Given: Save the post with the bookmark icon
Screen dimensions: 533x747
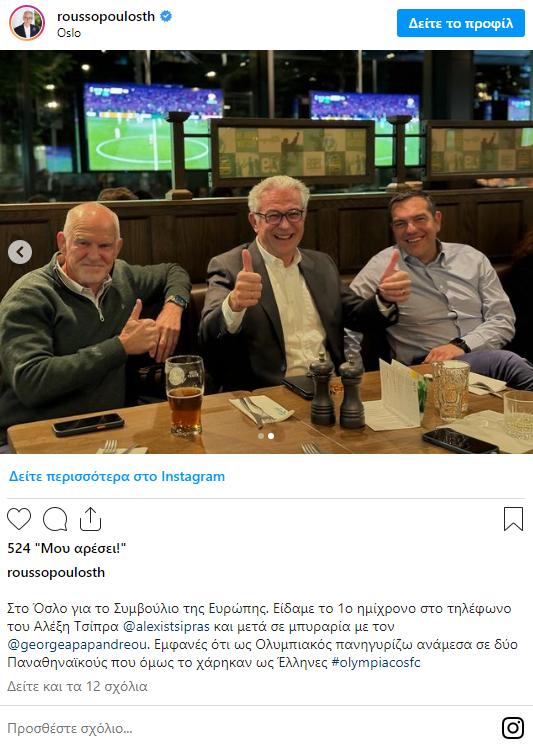Looking at the screenshot, I should point(513,519).
